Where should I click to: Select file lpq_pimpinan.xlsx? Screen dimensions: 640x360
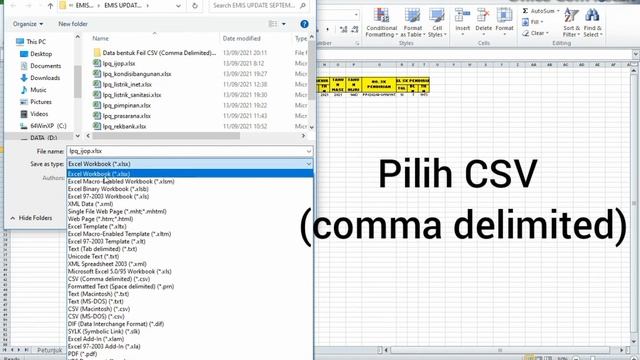click(127, 105)
